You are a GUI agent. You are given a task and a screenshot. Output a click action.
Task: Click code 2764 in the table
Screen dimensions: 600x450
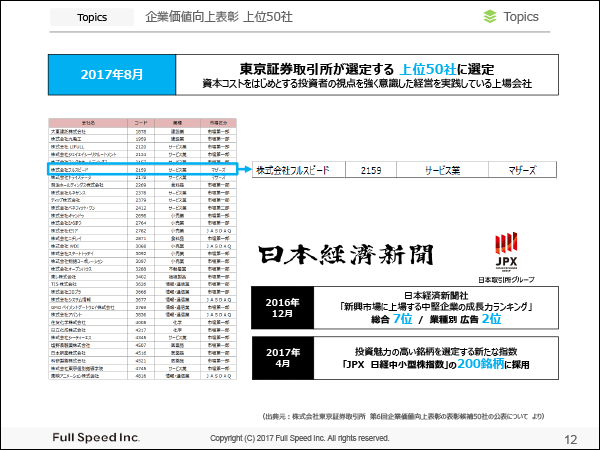[x=141, y=223]
